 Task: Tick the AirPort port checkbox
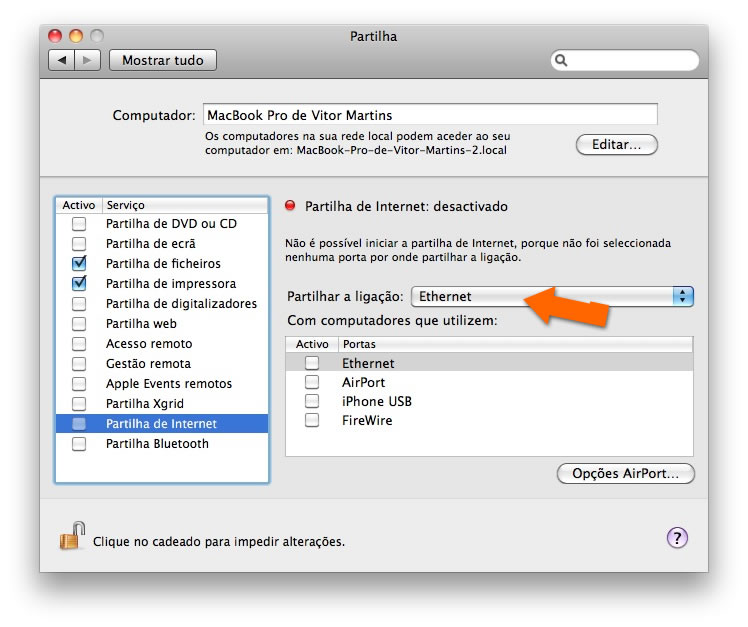click(x=312, y=382)
